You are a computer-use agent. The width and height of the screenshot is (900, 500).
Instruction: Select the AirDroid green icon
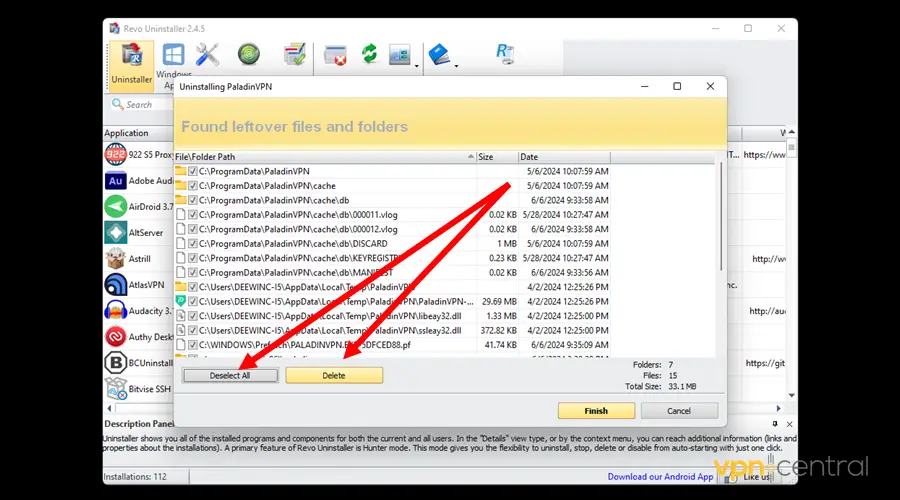pyautogui.click(x=115, y=207)
